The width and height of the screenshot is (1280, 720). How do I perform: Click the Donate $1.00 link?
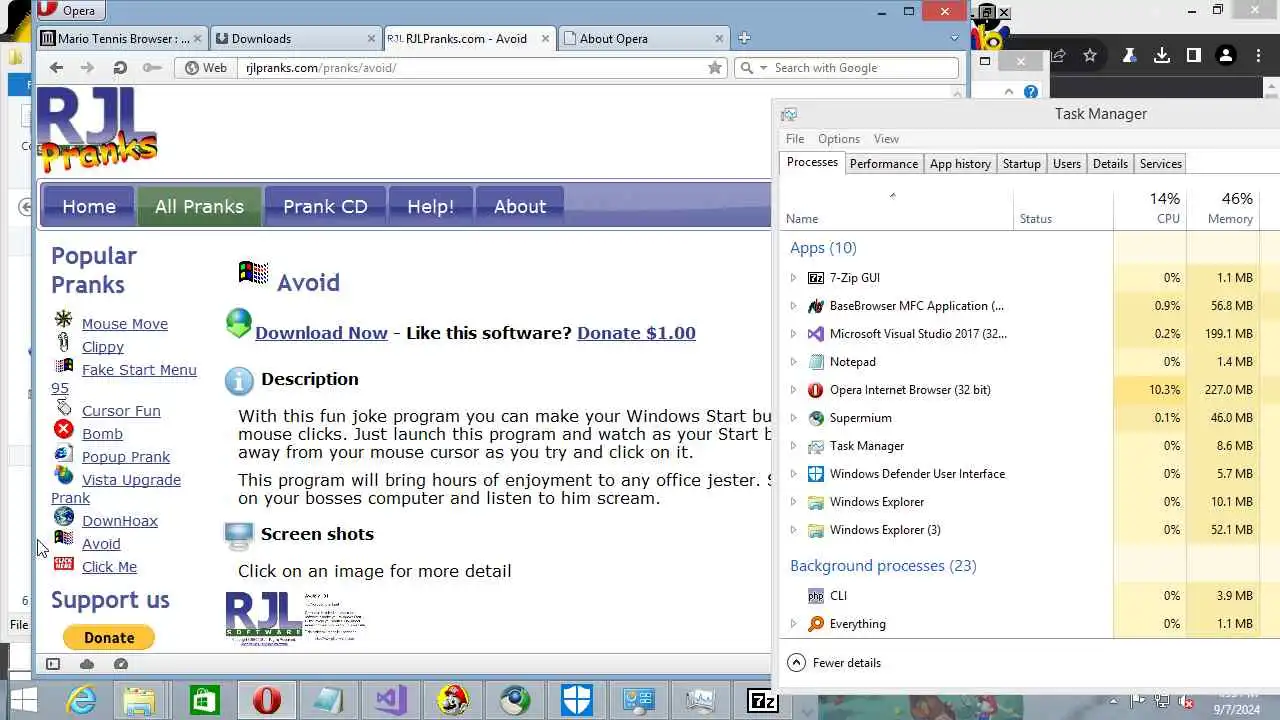[x=636, y=333]
